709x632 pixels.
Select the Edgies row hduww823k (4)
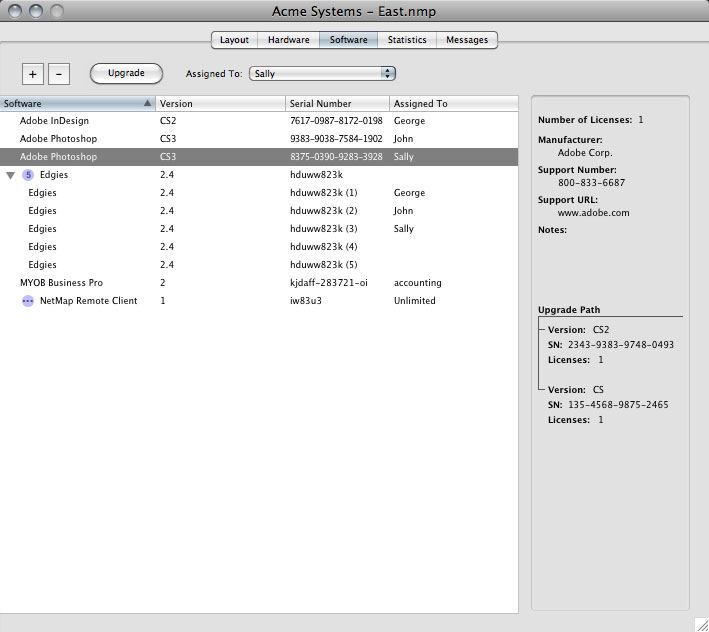[259, 247]
